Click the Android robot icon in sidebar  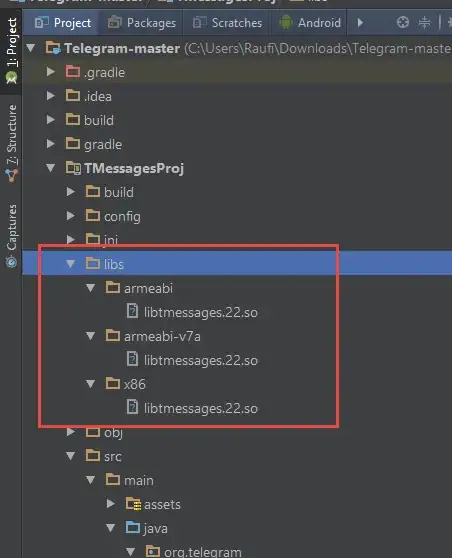[x=11, y=78]
